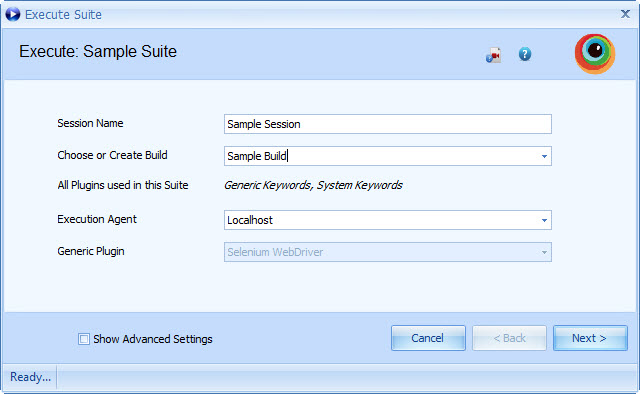Click the Show Advanced Settings label text
Viewport: 640px width, 394px height.
(153, 339)
